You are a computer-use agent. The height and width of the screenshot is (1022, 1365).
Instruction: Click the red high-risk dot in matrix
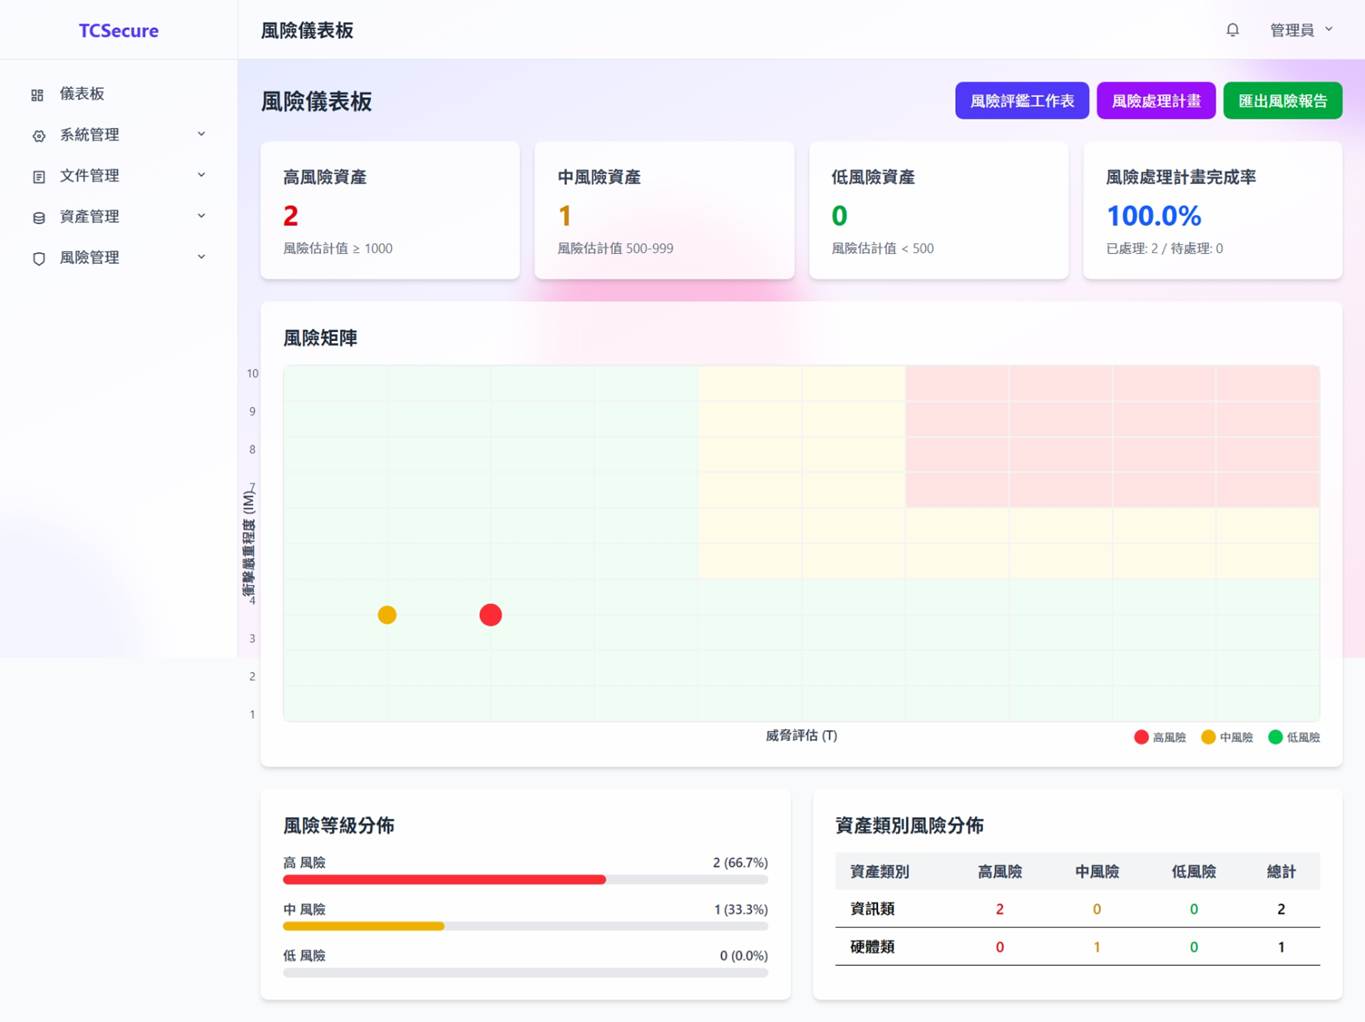pos(490,615)
